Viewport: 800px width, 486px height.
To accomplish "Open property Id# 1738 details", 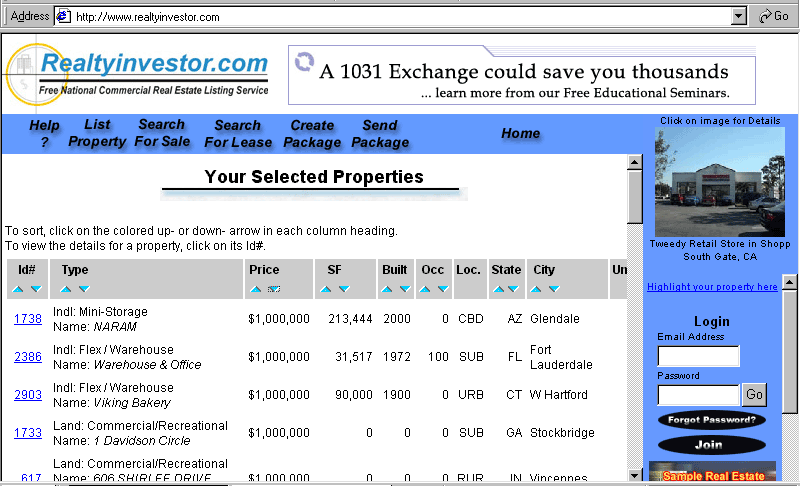I will tap(28, 319).
